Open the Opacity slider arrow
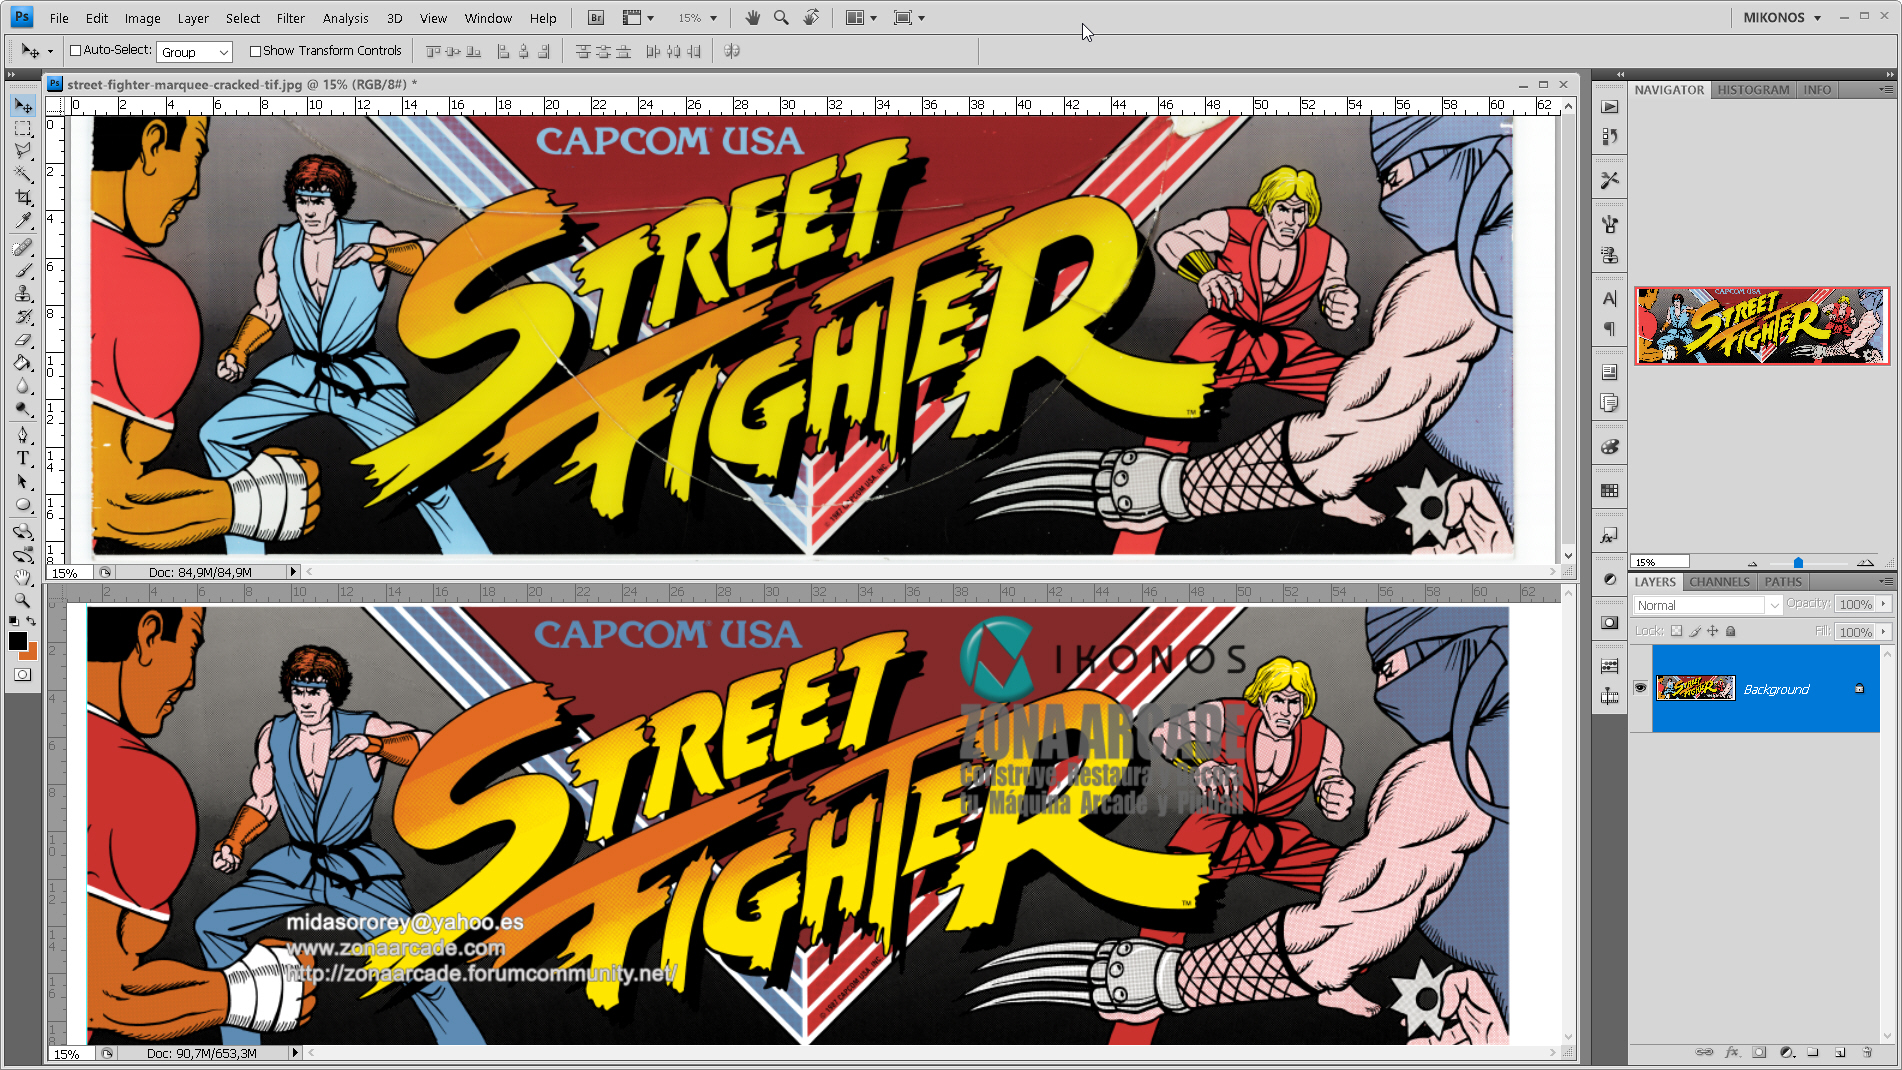The image size is (1902, 1070). point(1884,604)
